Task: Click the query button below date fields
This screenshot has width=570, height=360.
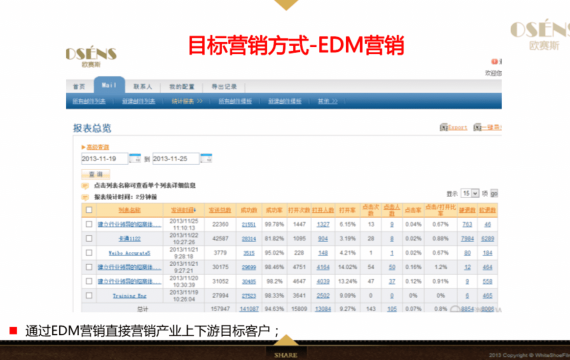Action: point(96,175)
